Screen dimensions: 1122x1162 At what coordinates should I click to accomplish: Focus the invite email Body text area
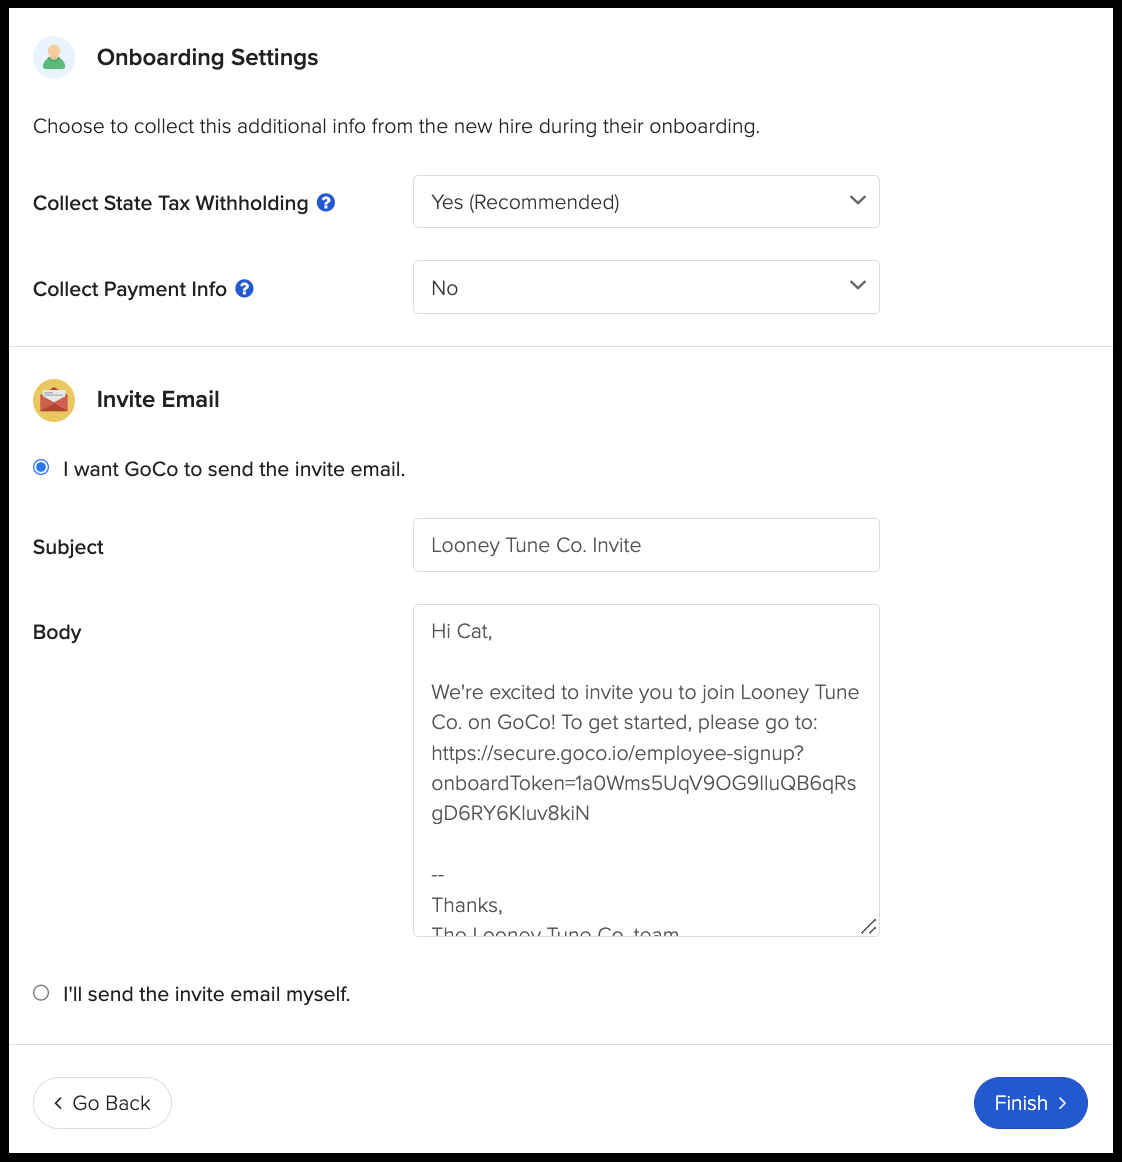point(646,770)
